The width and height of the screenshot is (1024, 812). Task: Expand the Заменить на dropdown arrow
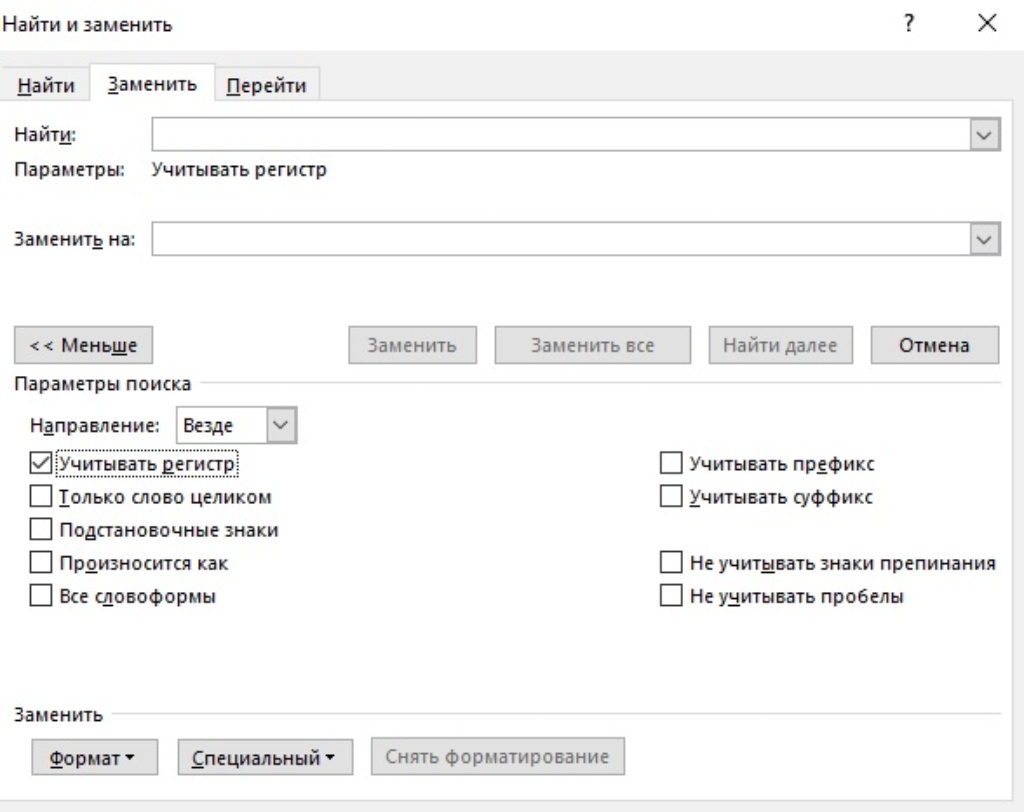(x=985, y=239)
